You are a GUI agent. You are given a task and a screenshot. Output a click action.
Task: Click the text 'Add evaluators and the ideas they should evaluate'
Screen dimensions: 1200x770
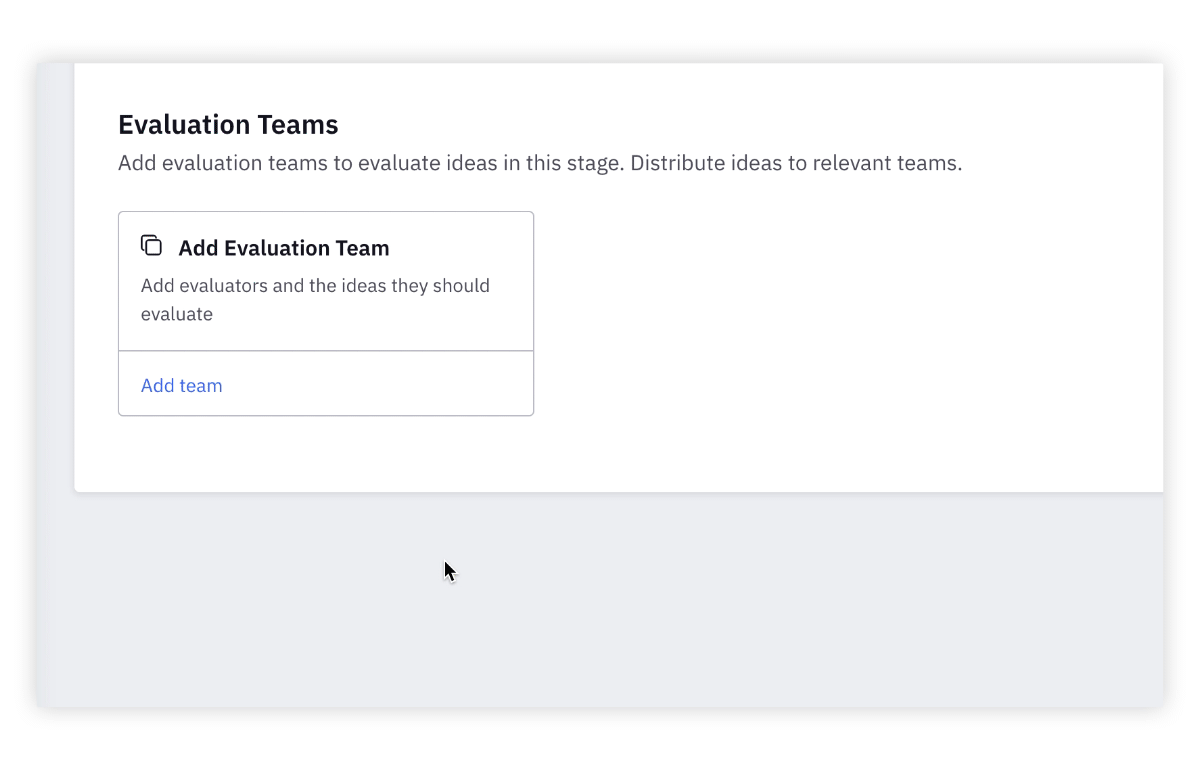[315, 300]
